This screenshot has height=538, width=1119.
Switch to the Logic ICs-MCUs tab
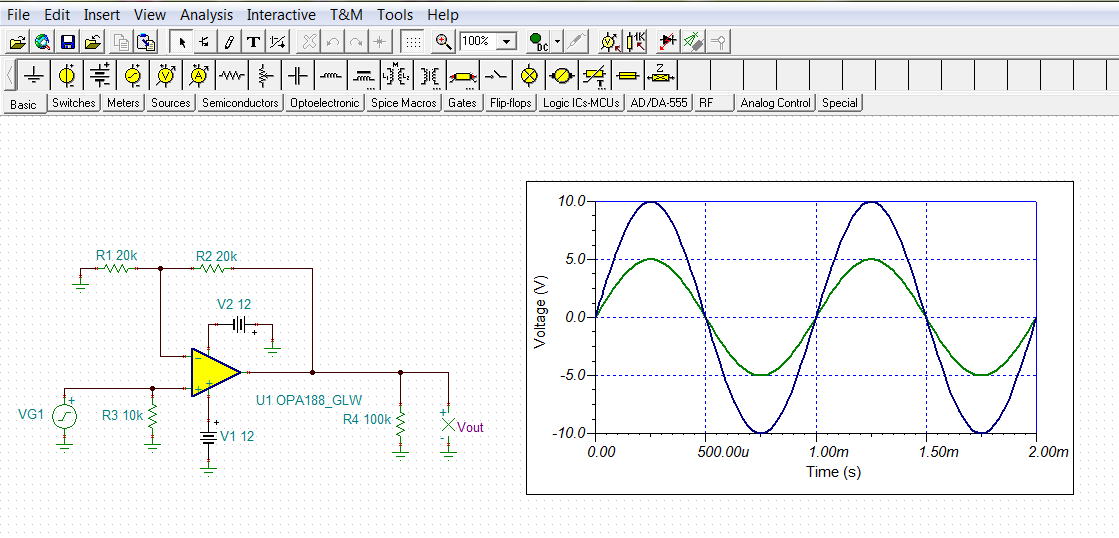coord(581,103)
